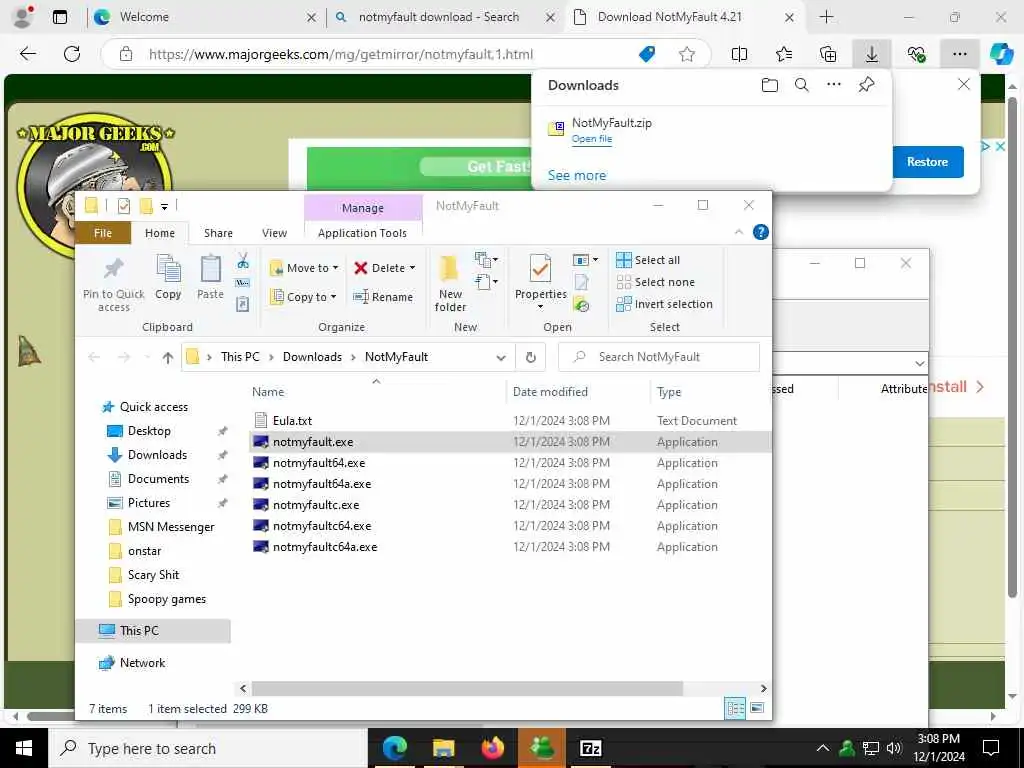Open downloads folder icon in Downloads panel
Screen dimensions: 1024x768
[770, 85]
